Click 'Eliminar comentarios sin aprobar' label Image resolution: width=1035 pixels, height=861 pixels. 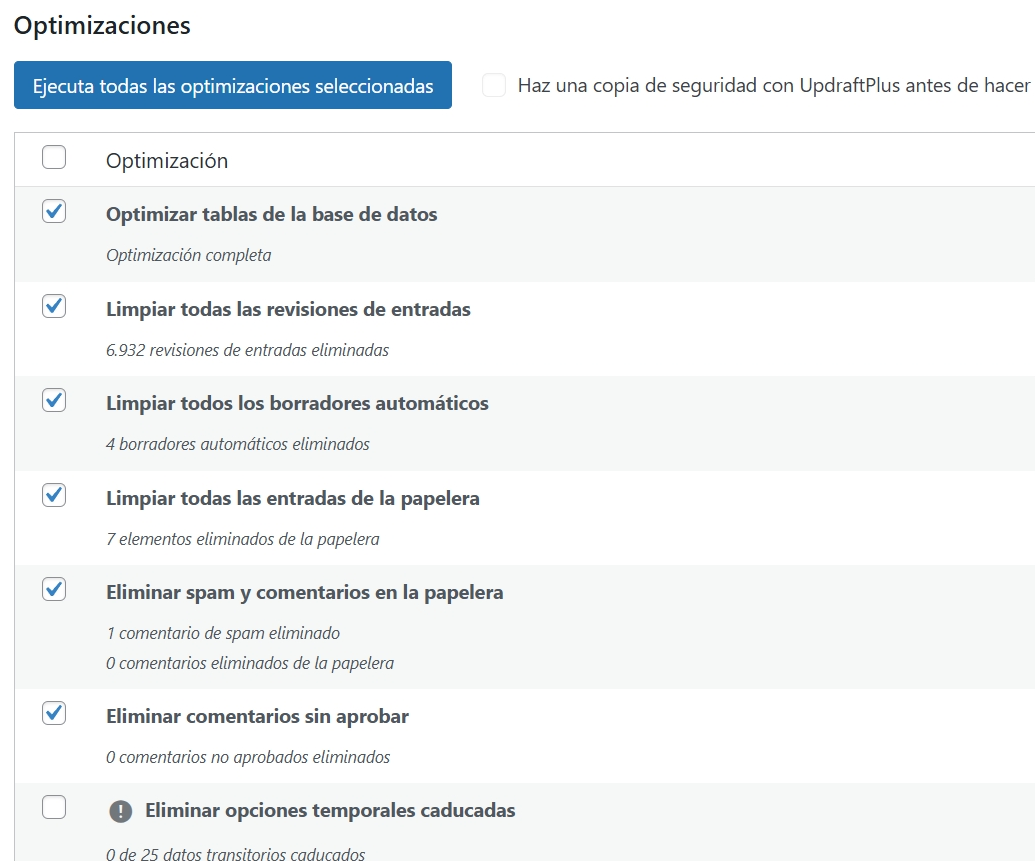pyautogui.click(x=257, y=716)
